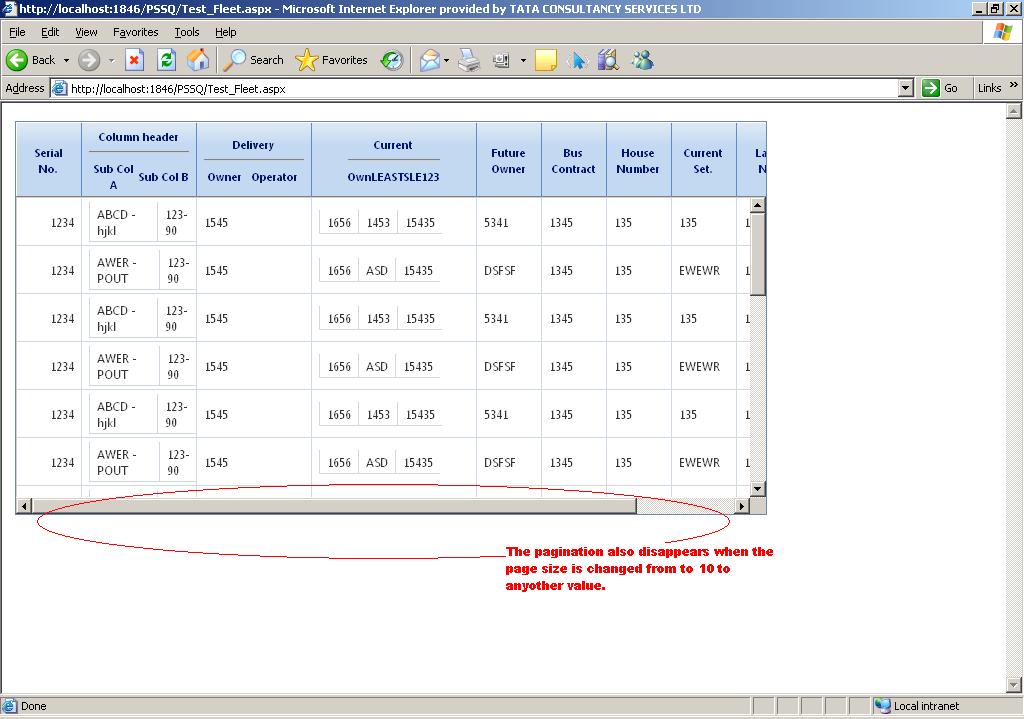Click the yellow note Discuss icon
Screen dimensions: 1024x719
(x=545, y=60)
